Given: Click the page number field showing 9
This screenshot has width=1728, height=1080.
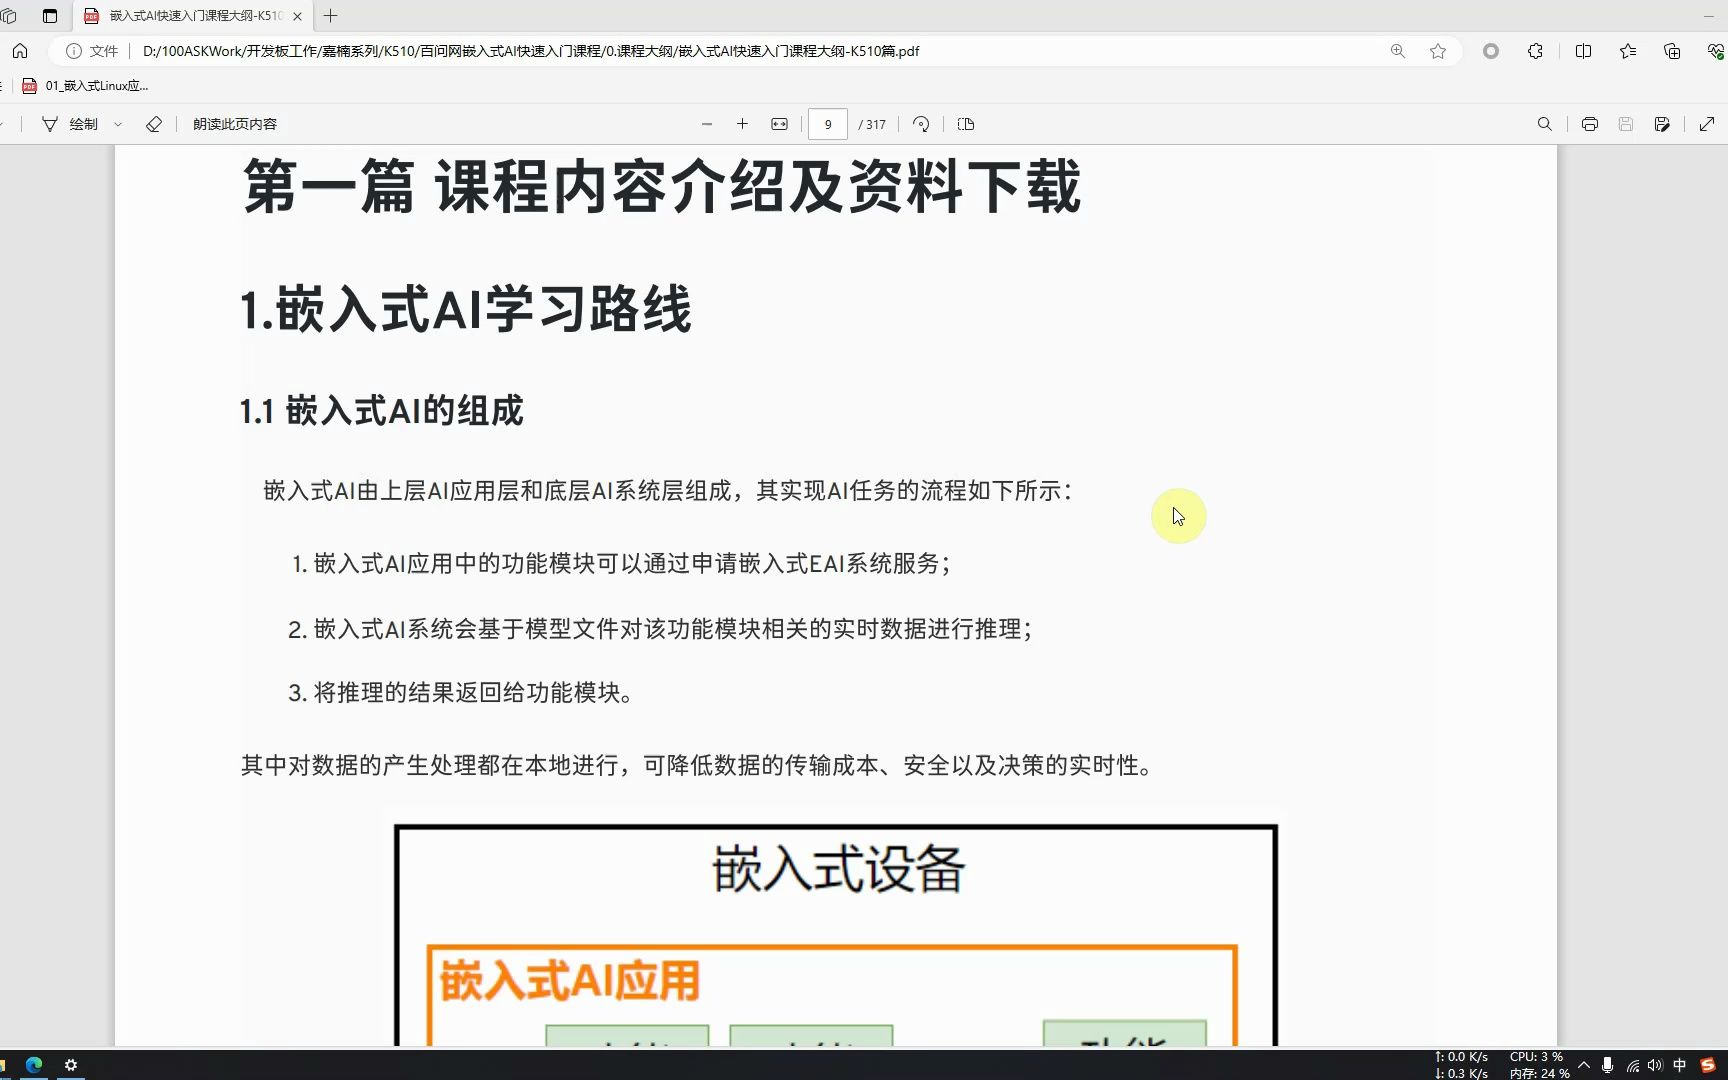Looking at the screenshot, I should 828,124.
